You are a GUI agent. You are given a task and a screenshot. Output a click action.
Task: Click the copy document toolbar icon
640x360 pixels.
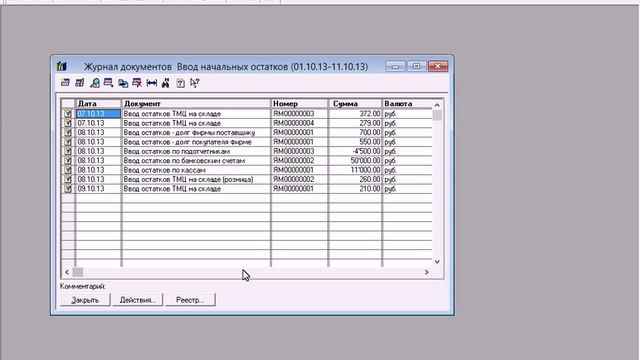coord(123,83)
